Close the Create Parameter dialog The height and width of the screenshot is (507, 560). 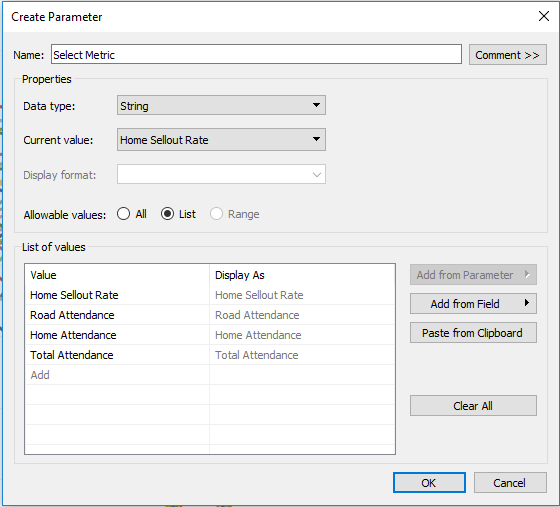pyautogui.click(x=544, y=16)
